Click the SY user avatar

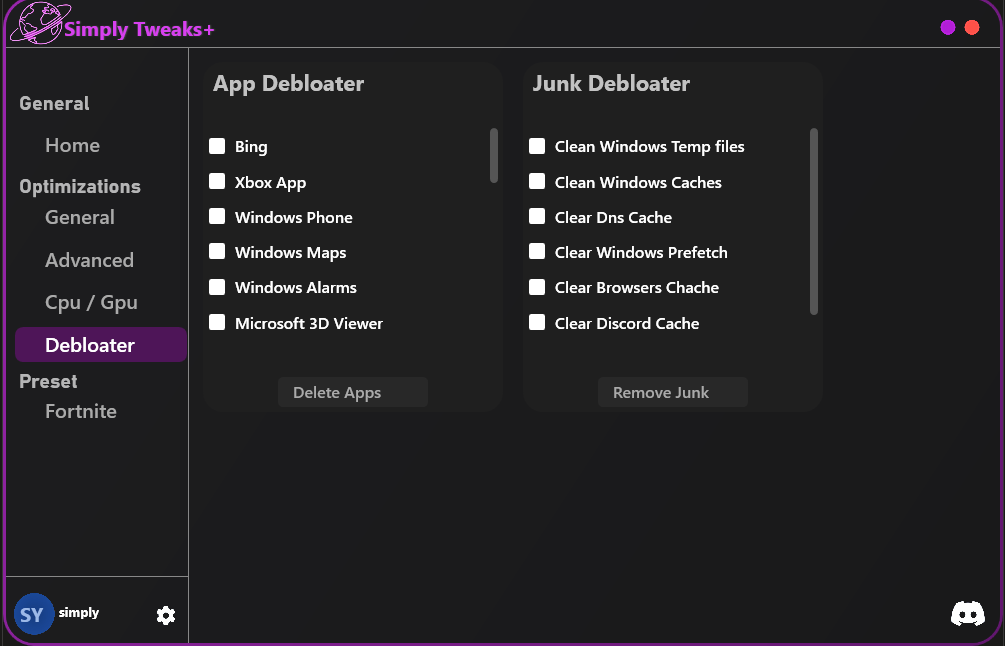33,614
